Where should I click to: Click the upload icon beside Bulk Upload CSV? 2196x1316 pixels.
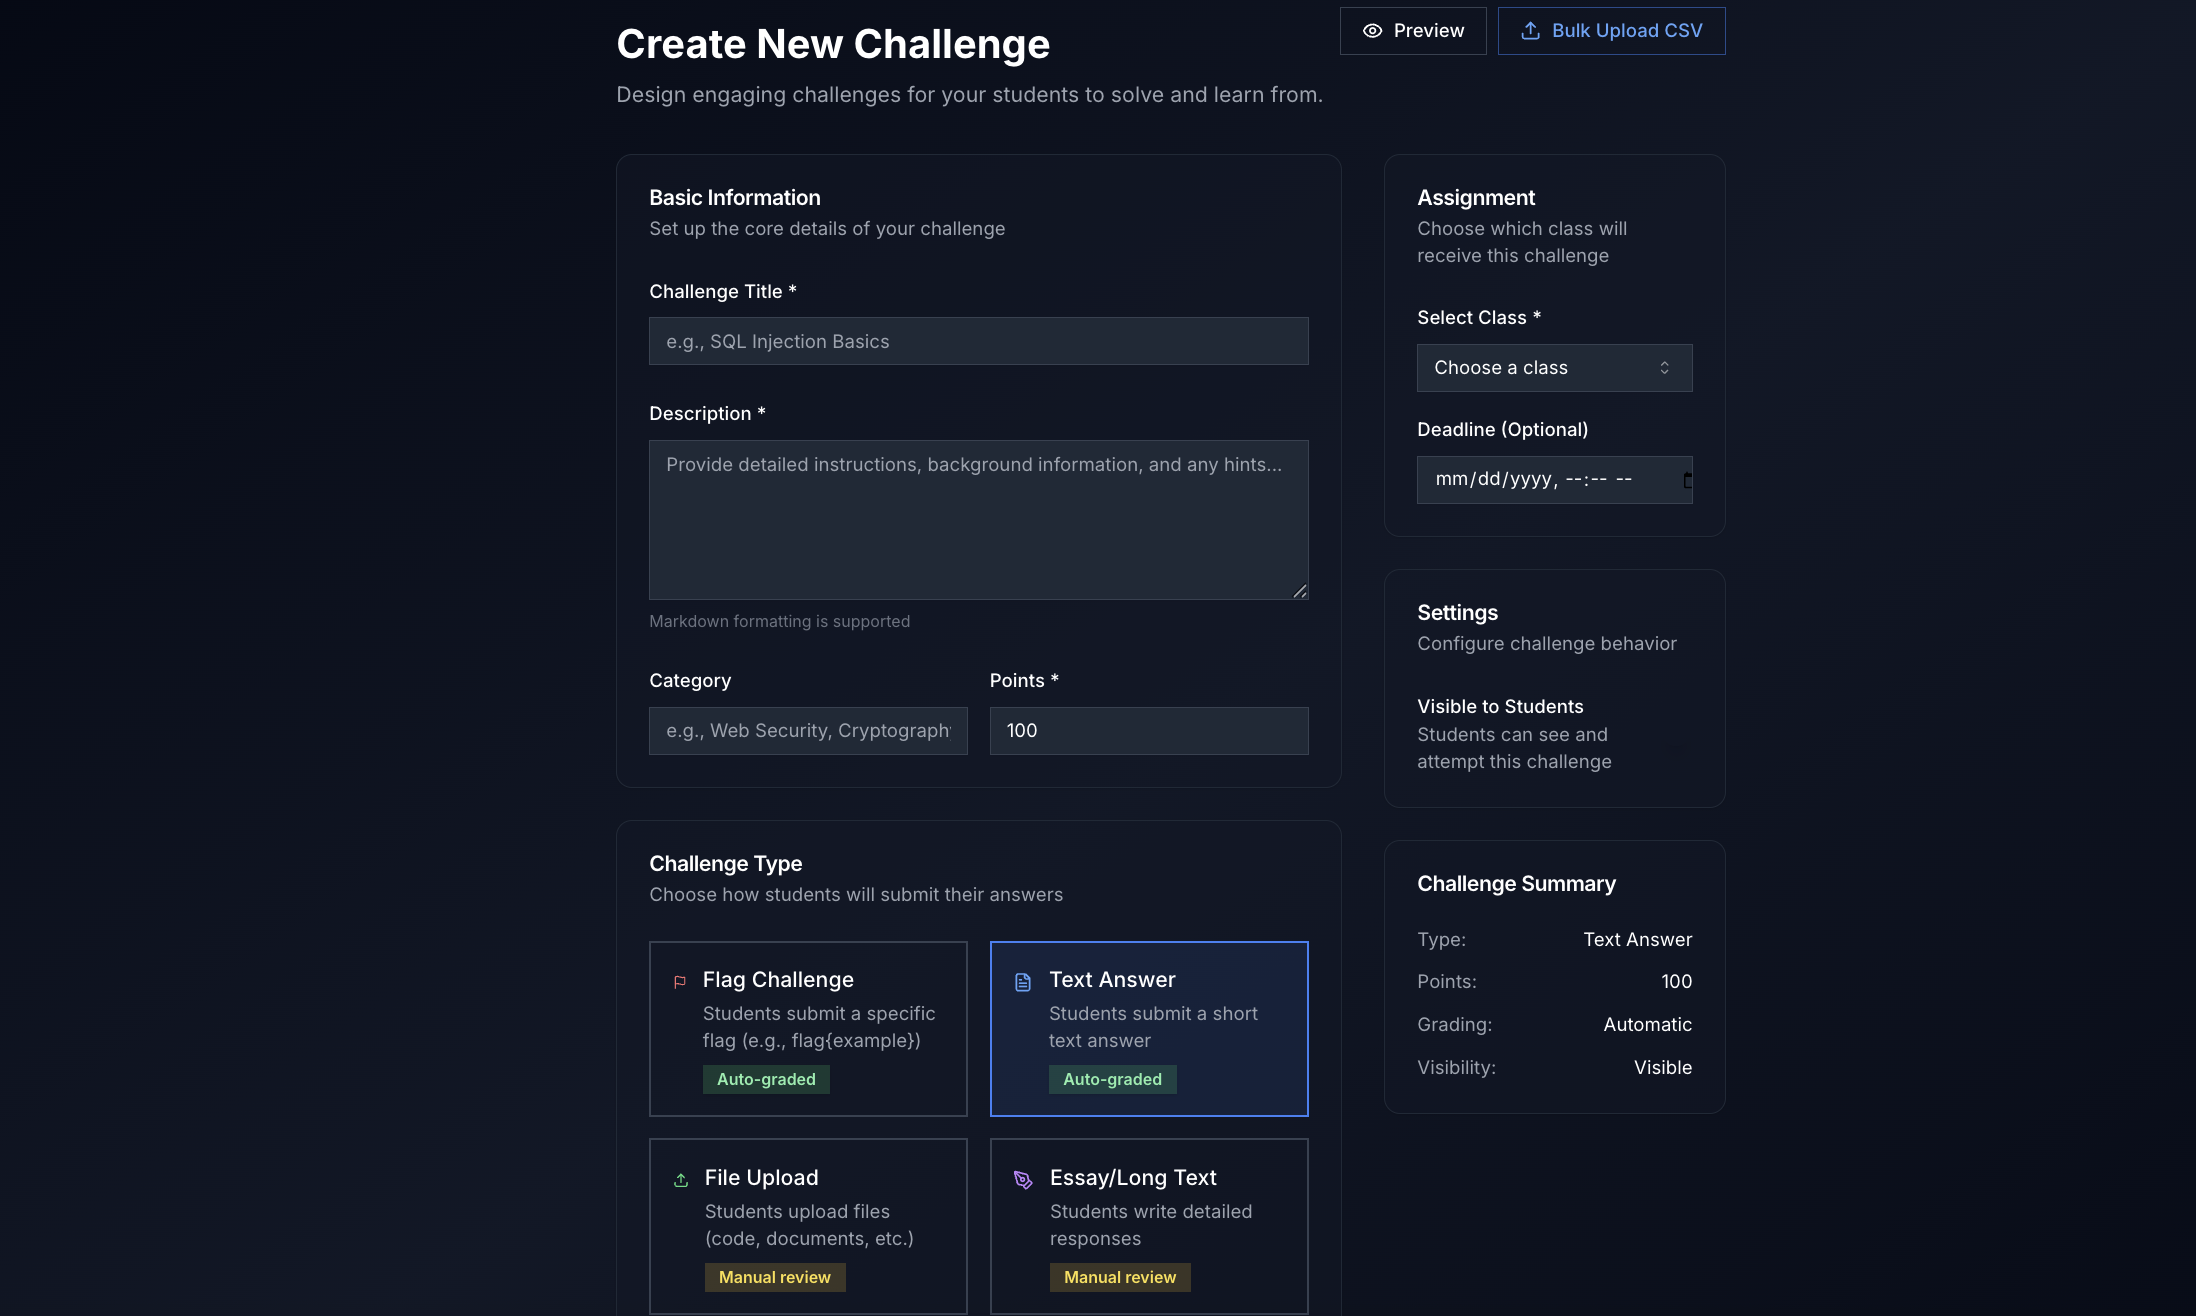click(x=1530, y=31)
